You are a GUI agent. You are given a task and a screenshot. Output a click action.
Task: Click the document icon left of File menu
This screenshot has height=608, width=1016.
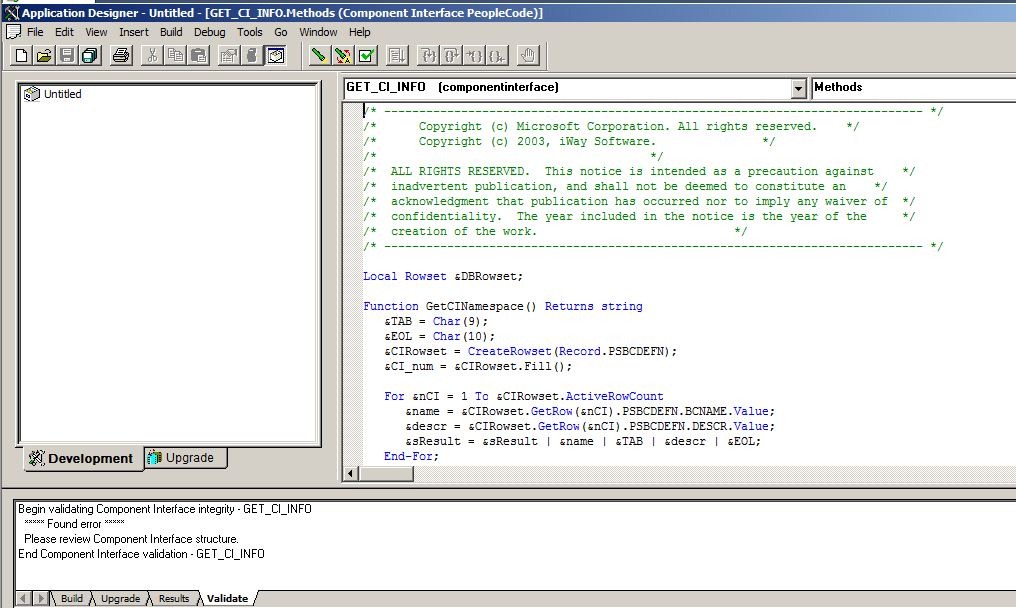pyautogui.click(x=13, y=32)
